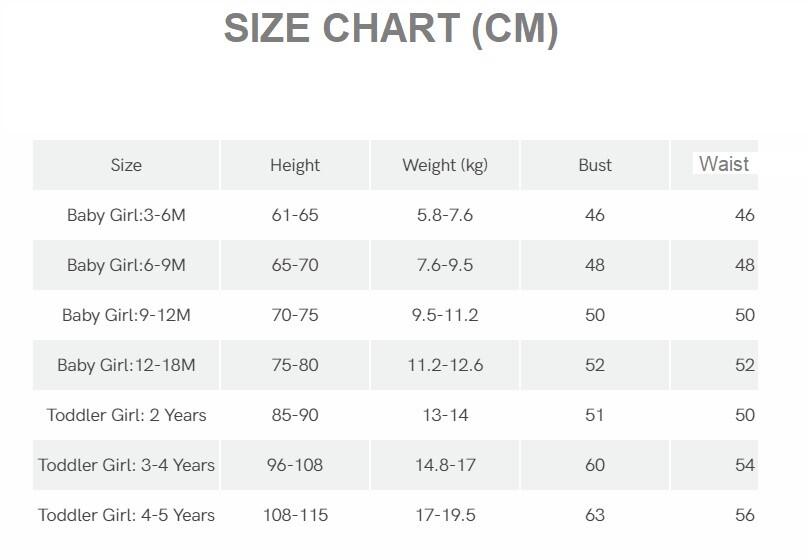Click the Baby Girl:6-9M row label
807x558 pixels.
click(x=126, y=265)
